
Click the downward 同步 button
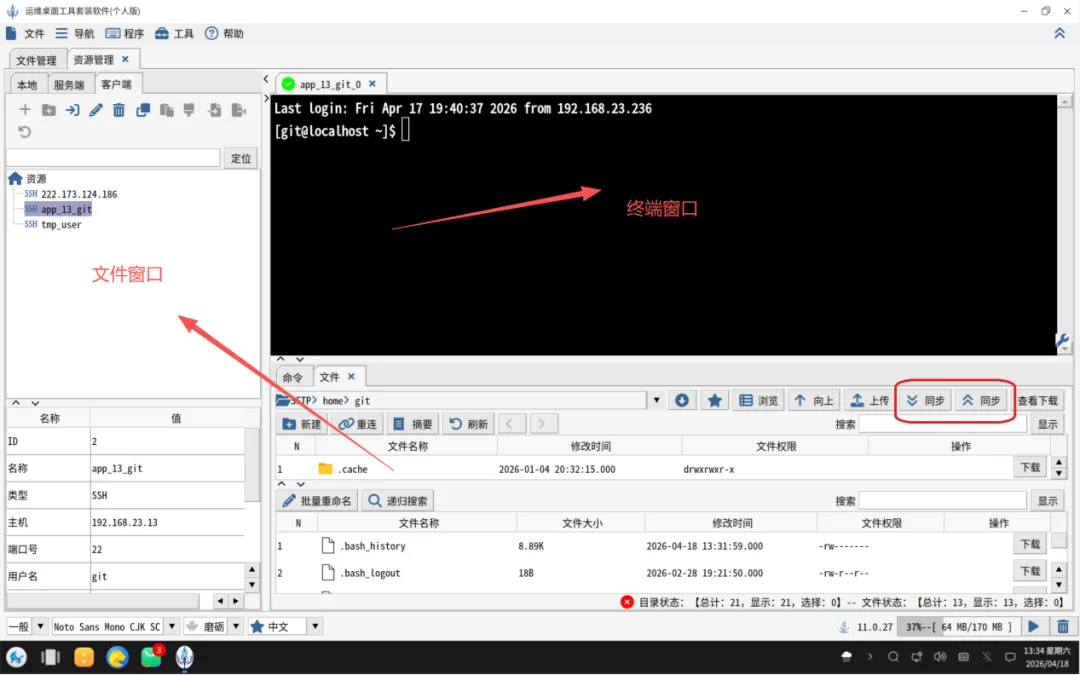[925, 400]
